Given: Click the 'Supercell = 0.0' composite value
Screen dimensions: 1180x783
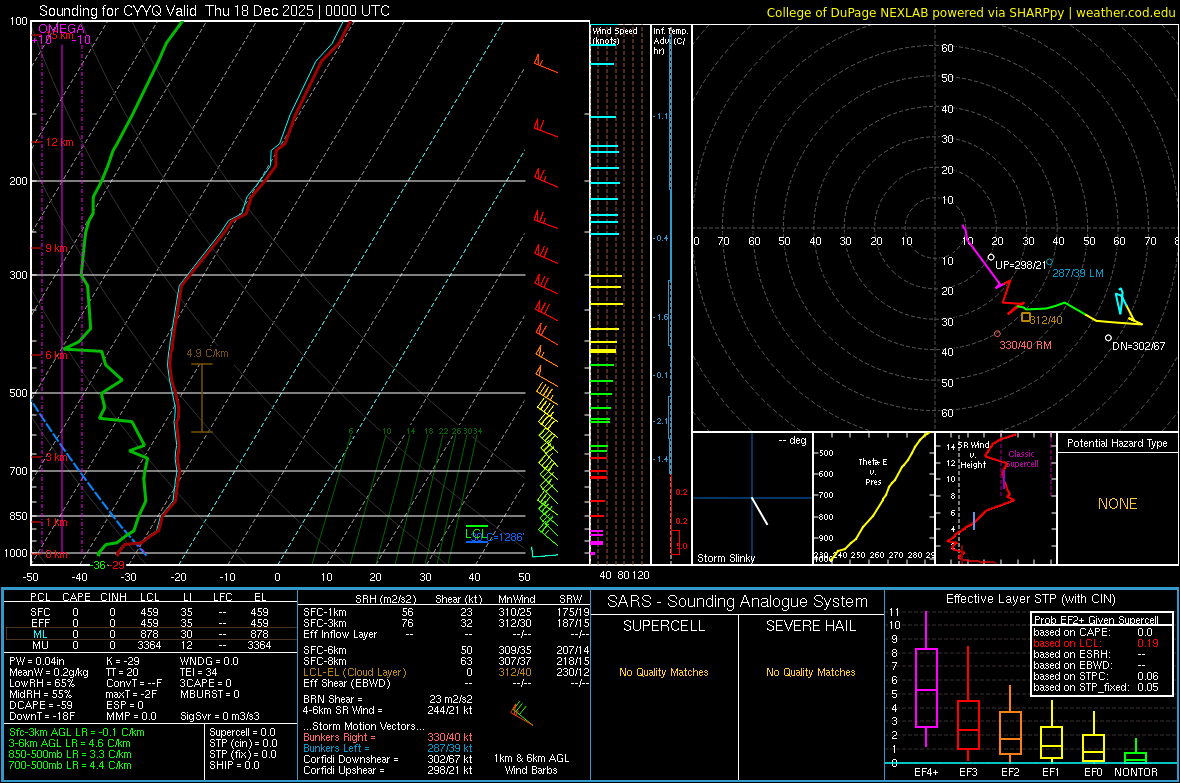Looking at the screenshot, I should click(242, 732).
